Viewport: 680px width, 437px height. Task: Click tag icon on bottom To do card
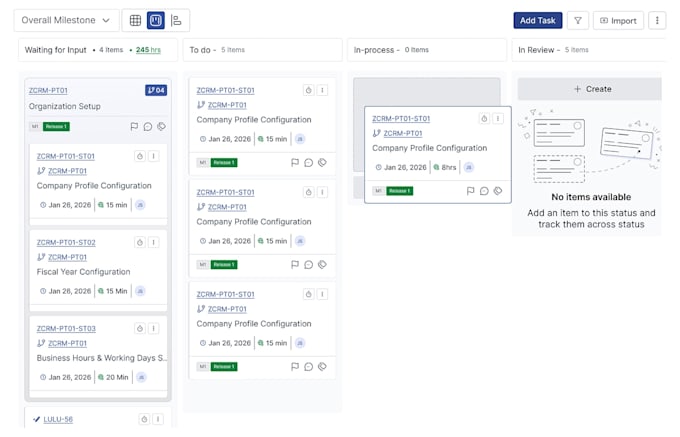[x=322, y=366]
